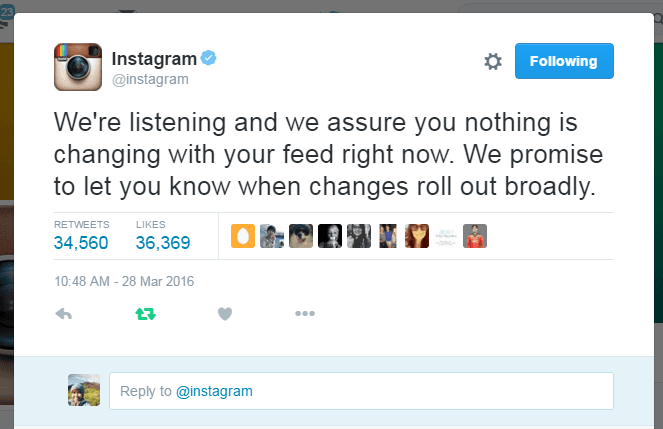The width and height of the screenshot is (663, 429).
Task: Open the dog photo avatar in likers row
Action: (301, 236)
